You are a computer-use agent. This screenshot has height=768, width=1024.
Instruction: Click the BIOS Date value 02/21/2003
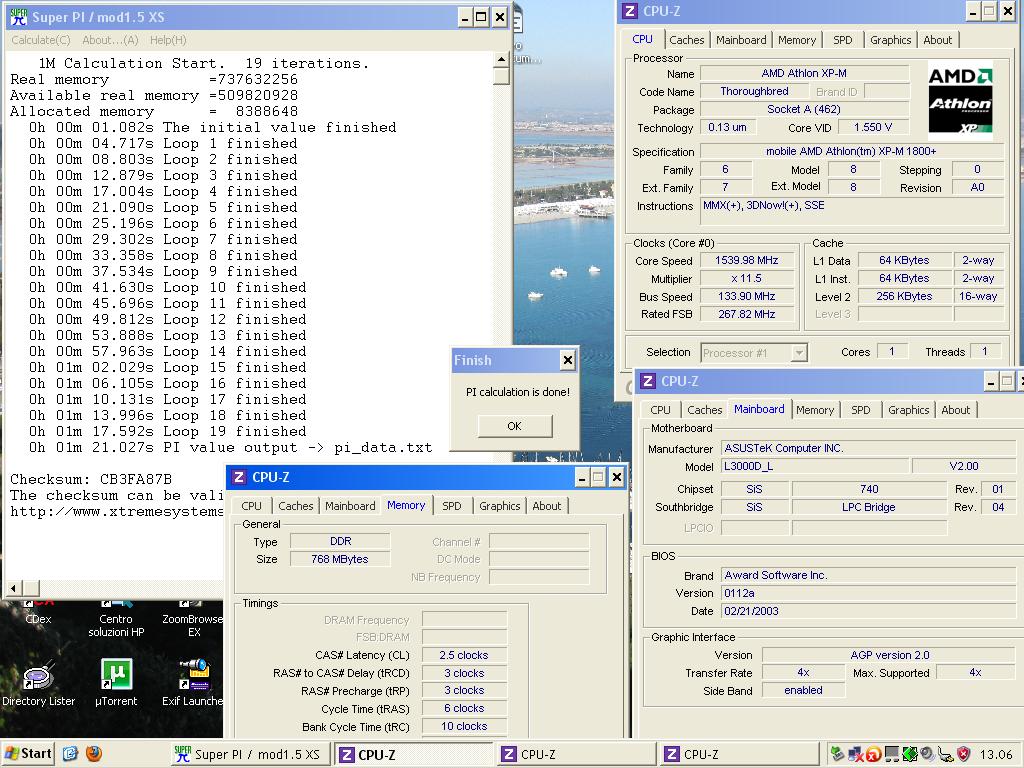coord(869,611)
